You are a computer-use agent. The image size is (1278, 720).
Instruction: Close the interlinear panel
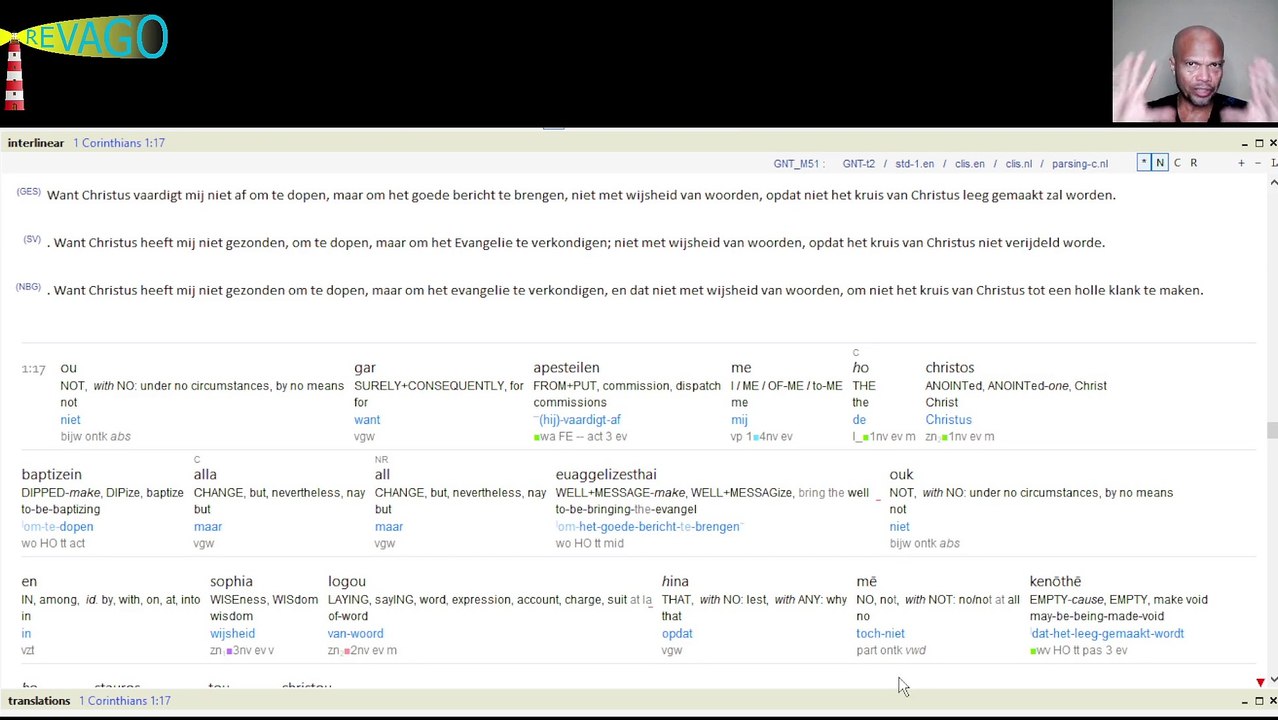(x=1272, y=143)
